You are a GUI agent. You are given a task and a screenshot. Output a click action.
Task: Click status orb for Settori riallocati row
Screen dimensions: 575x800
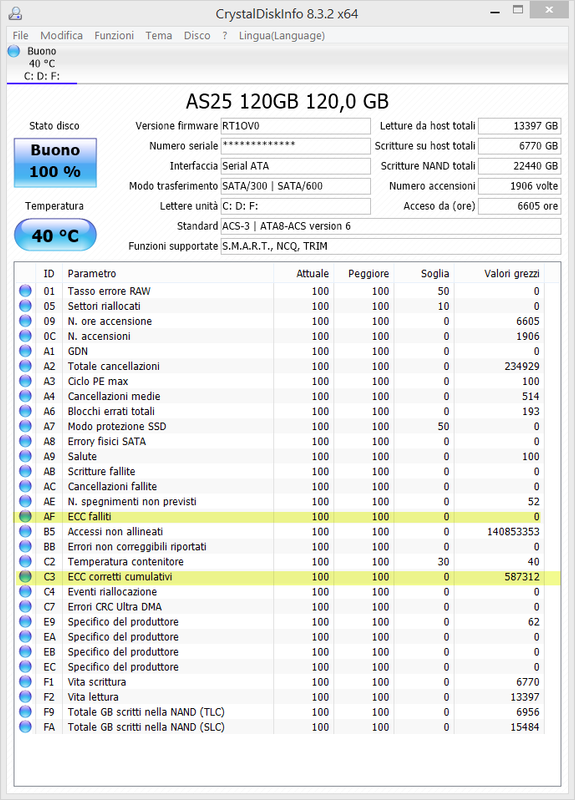coord(25,306)
